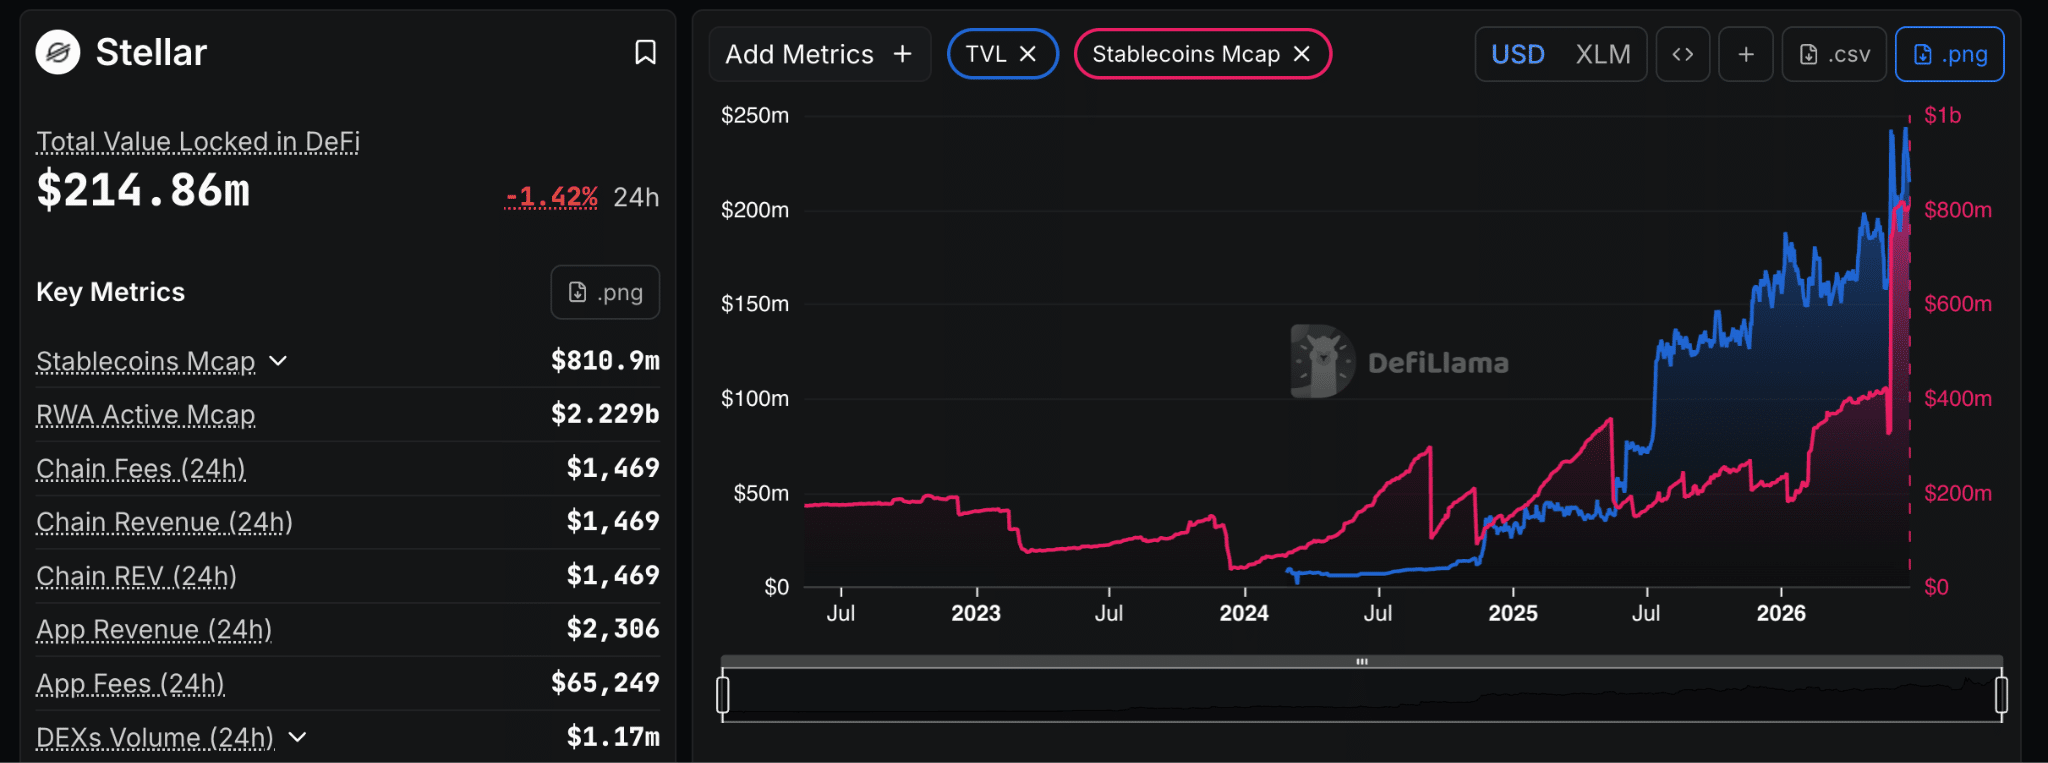Click the $1.17m DEXs Volume value
Screen dimensions: 2048x763
(613, 738)
